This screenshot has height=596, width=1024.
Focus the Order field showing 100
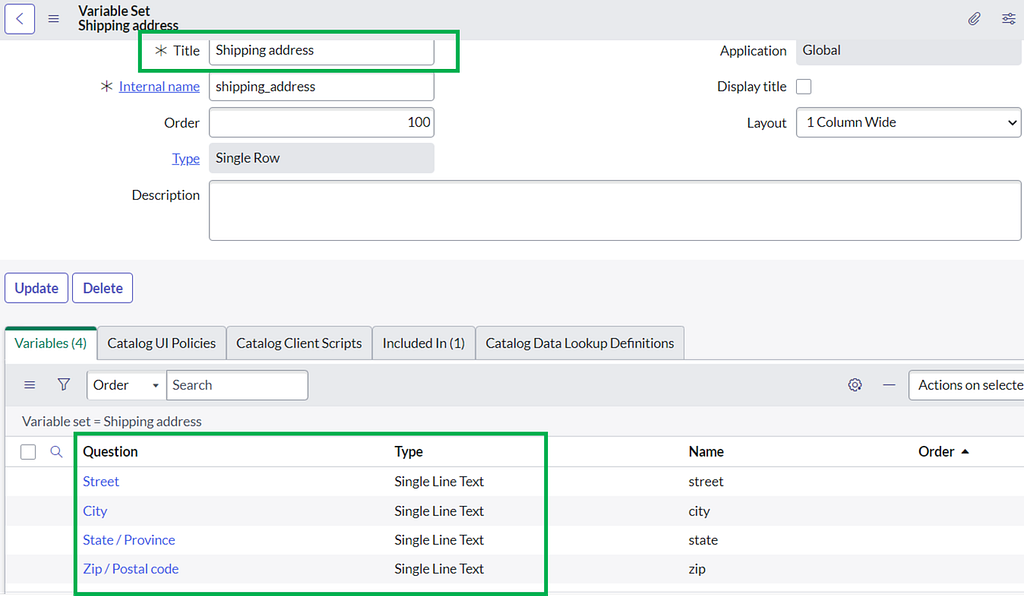[321, 123]
